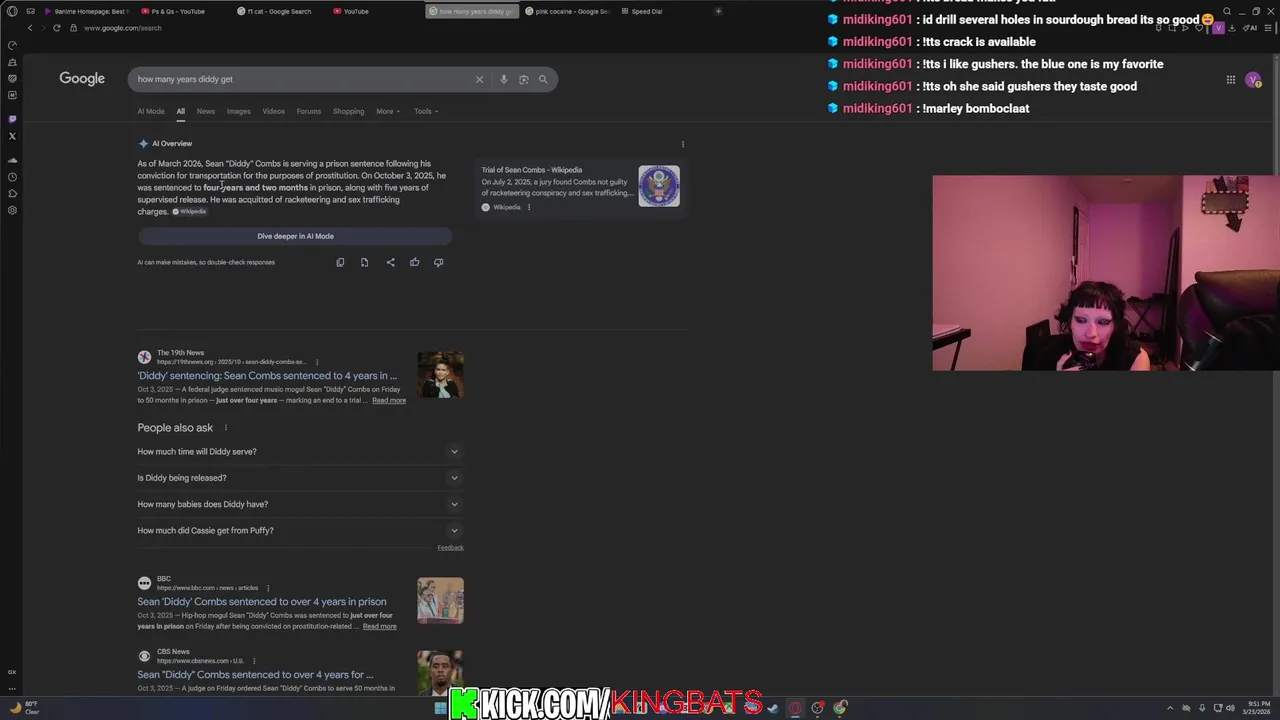Open People also ask options menu
The height and width of the screenshot is (720, 1280).
tap(225, 428)
